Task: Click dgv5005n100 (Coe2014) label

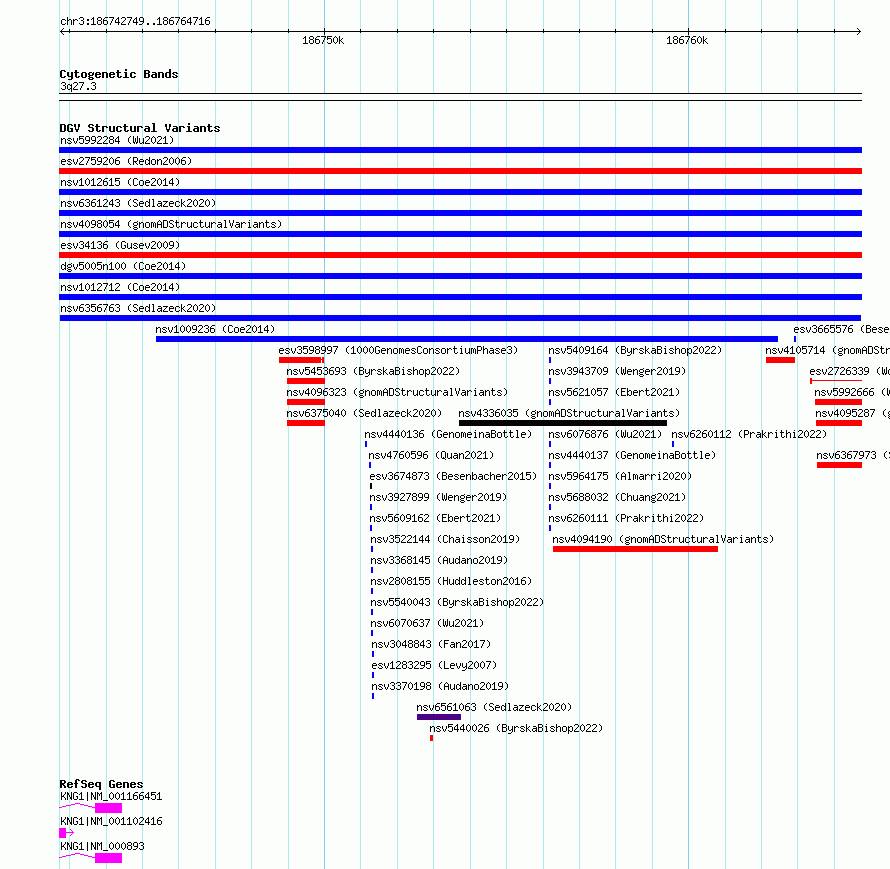Action: coord(123,266)
